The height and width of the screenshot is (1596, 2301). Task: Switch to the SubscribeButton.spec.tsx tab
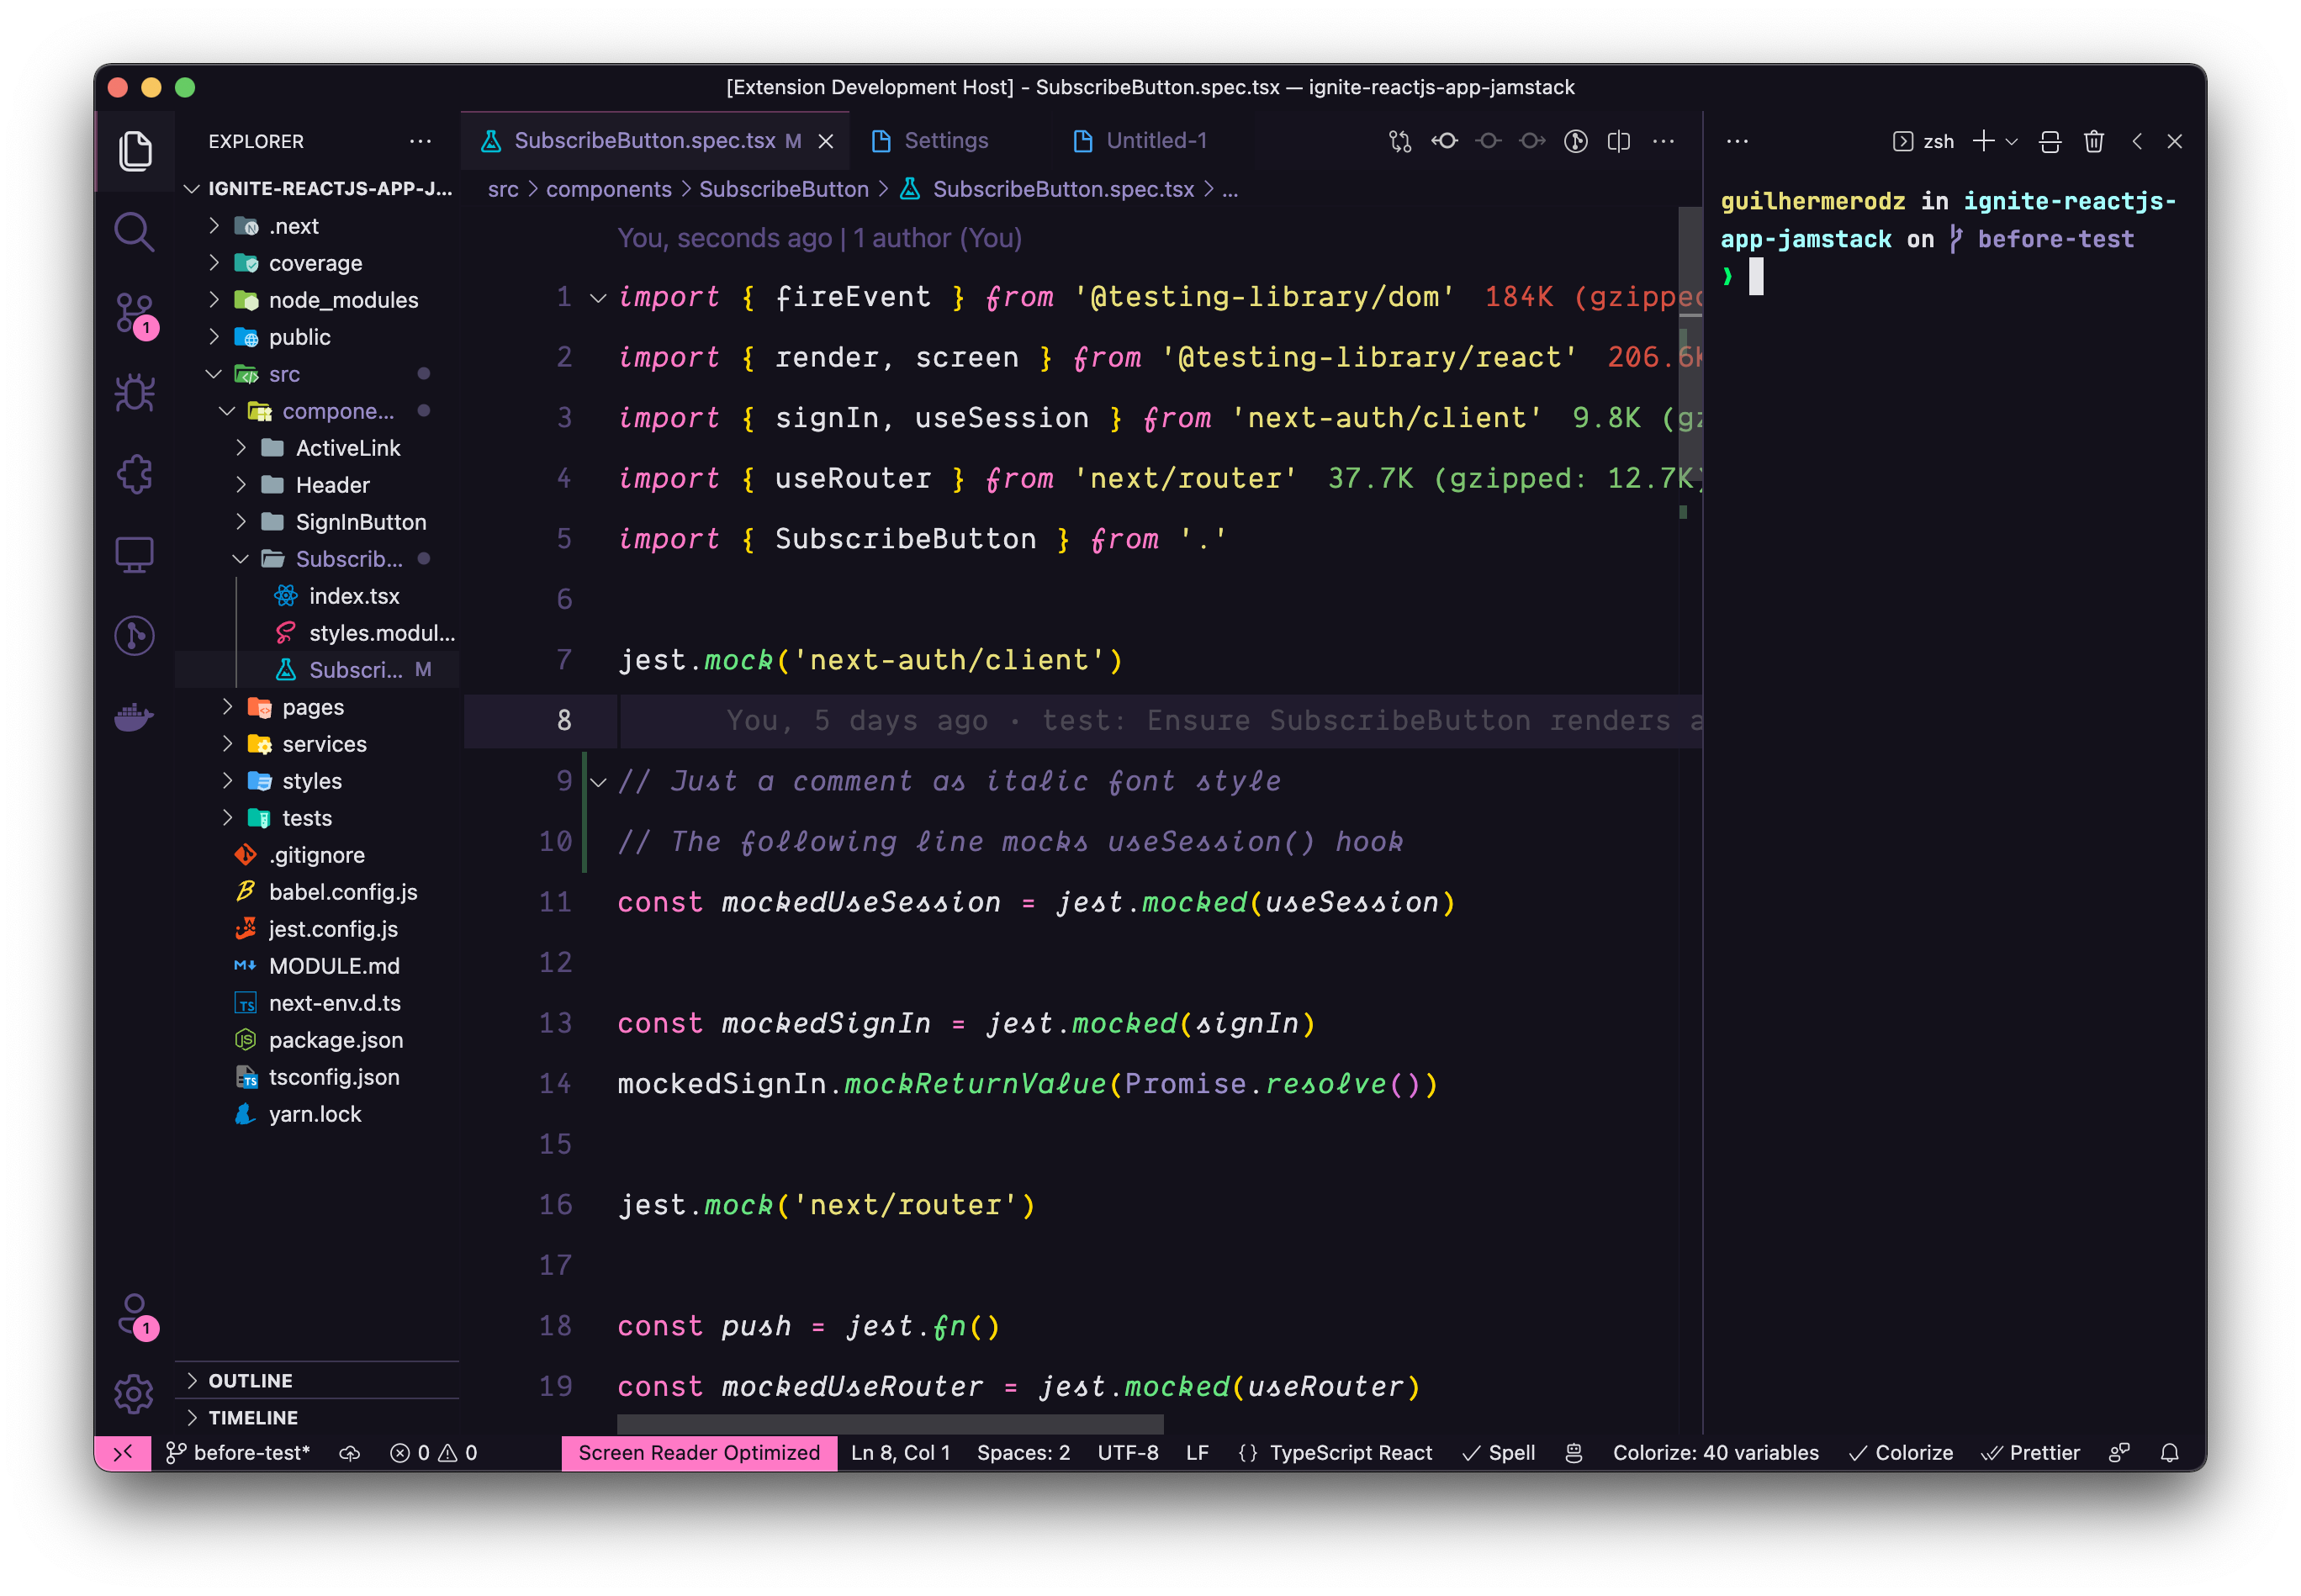[x=656, y=141]
